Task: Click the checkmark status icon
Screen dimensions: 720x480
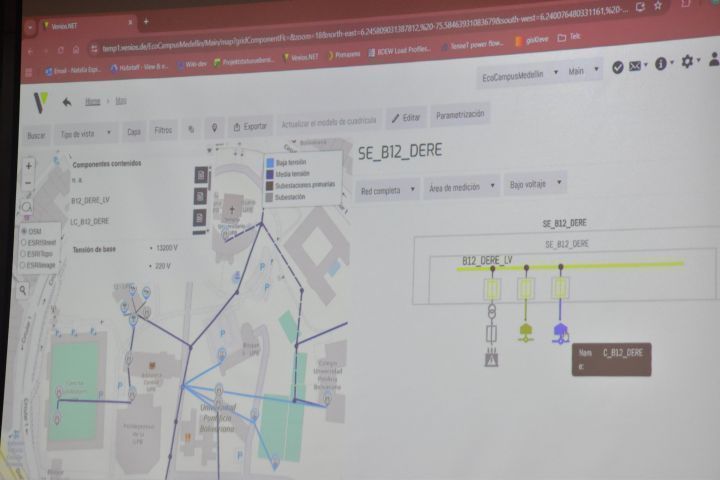Action: [617, 66]
